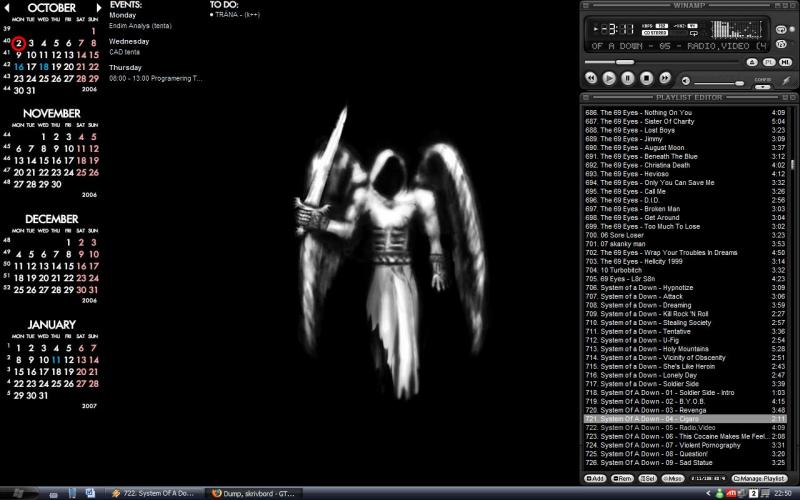Click the Winamp lightning bolt icon
The width and height of the screenshot is (800, 500).
pyautogui.click(x=785, y=80)
